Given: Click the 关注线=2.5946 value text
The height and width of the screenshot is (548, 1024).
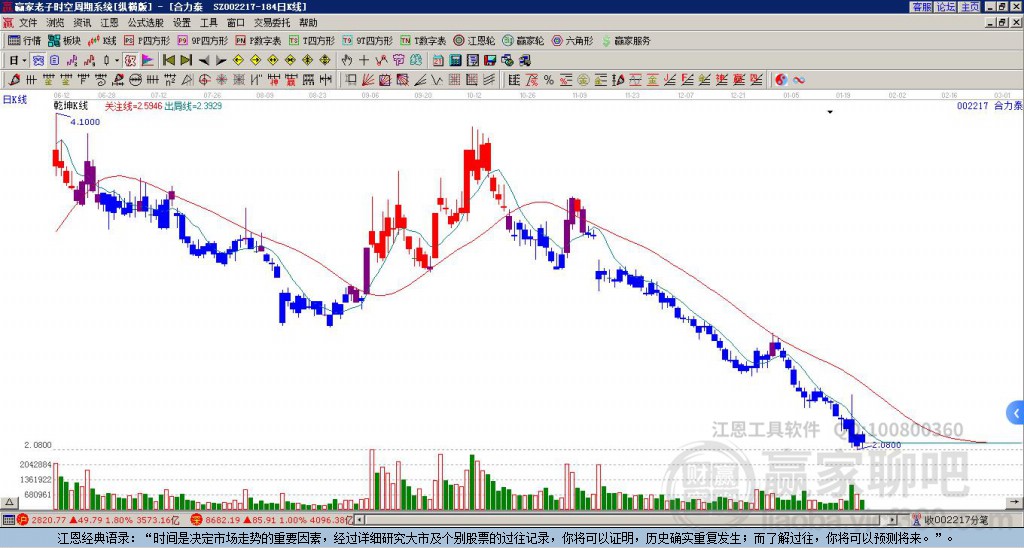Looking at the screenshot, I should 133,105.
